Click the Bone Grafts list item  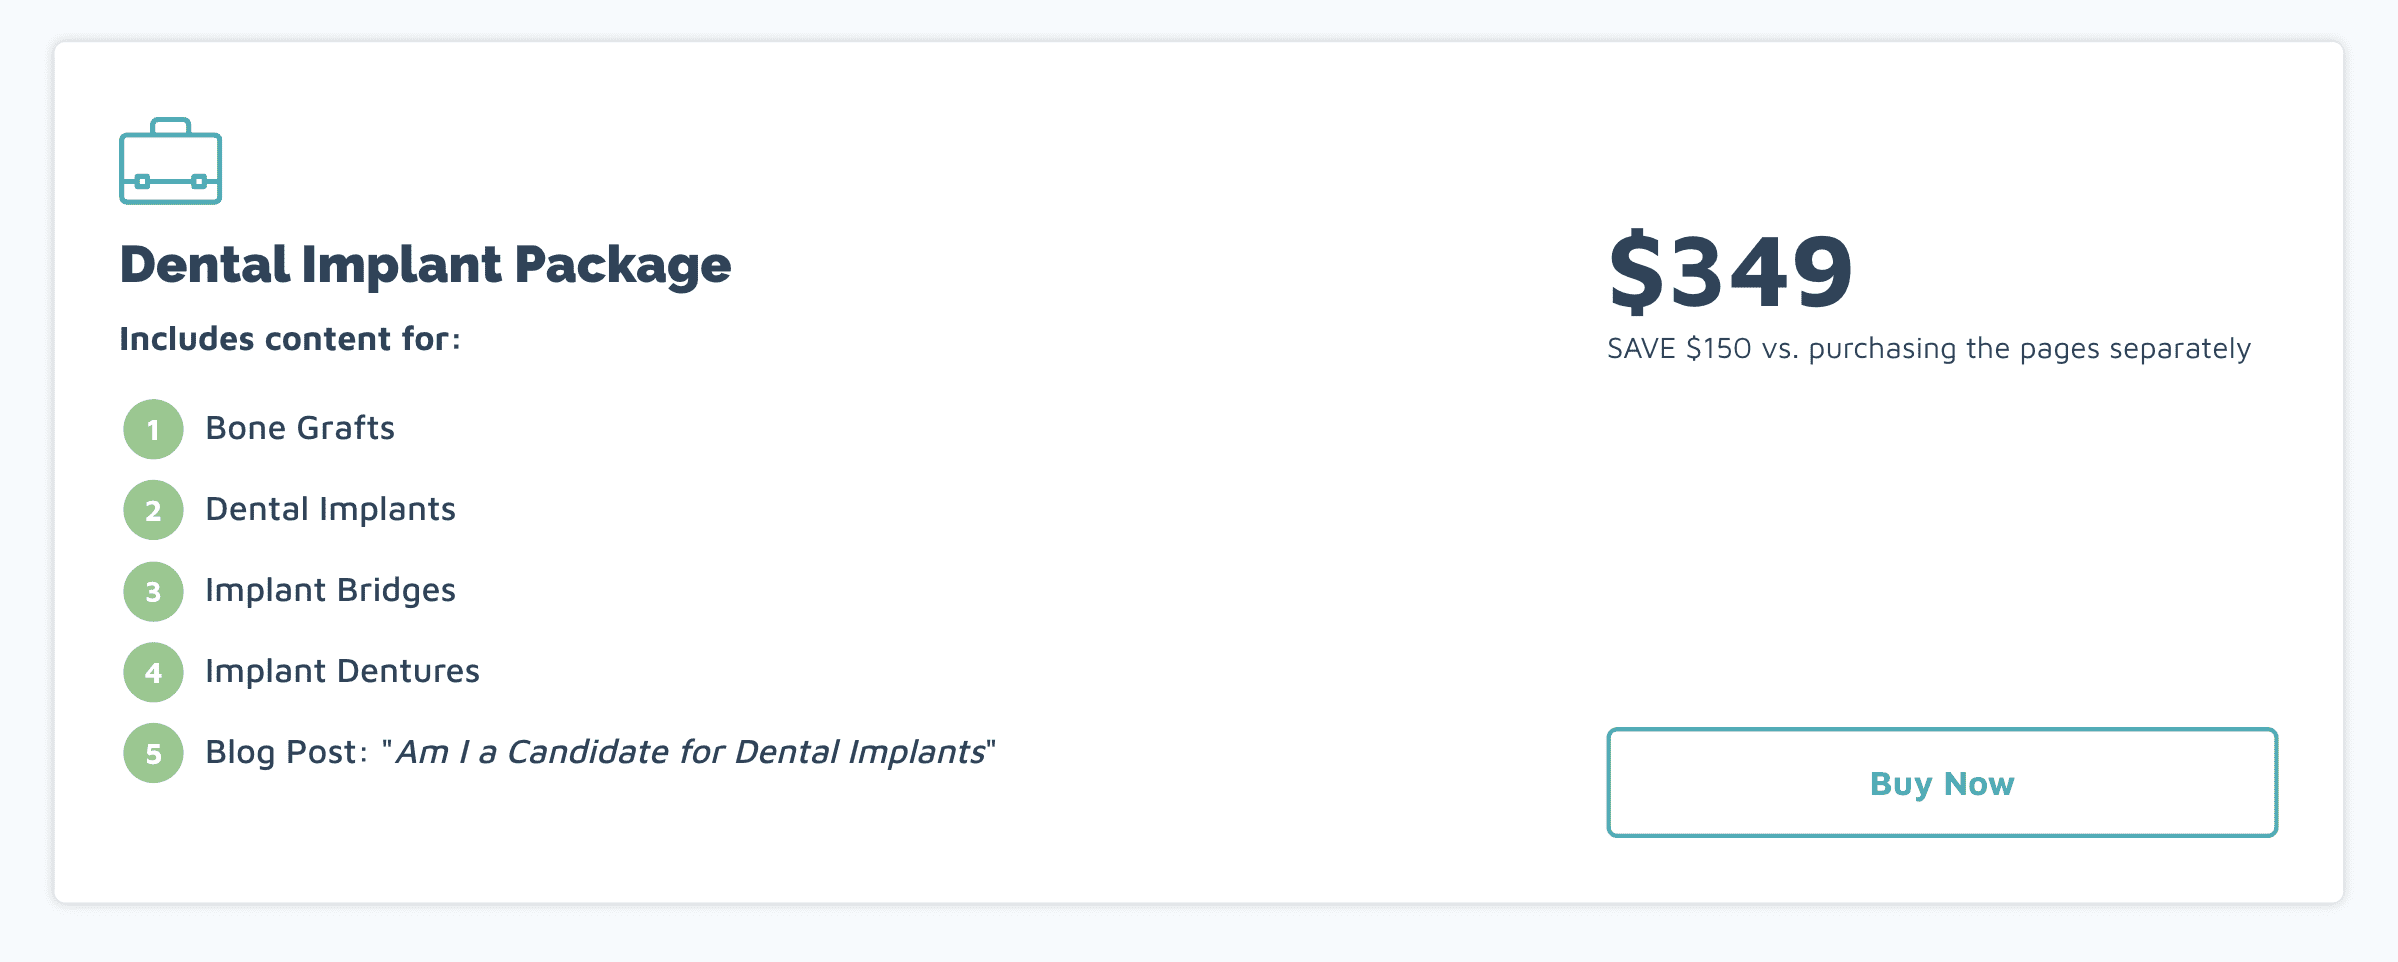tap(300, 428)
